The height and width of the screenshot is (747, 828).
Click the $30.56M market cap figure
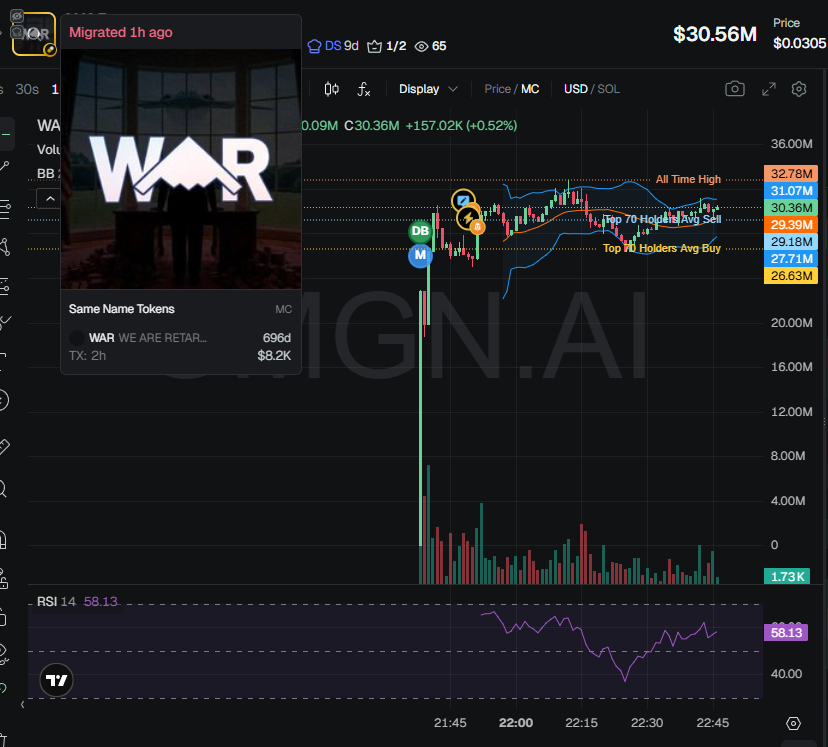click(714, 34)
